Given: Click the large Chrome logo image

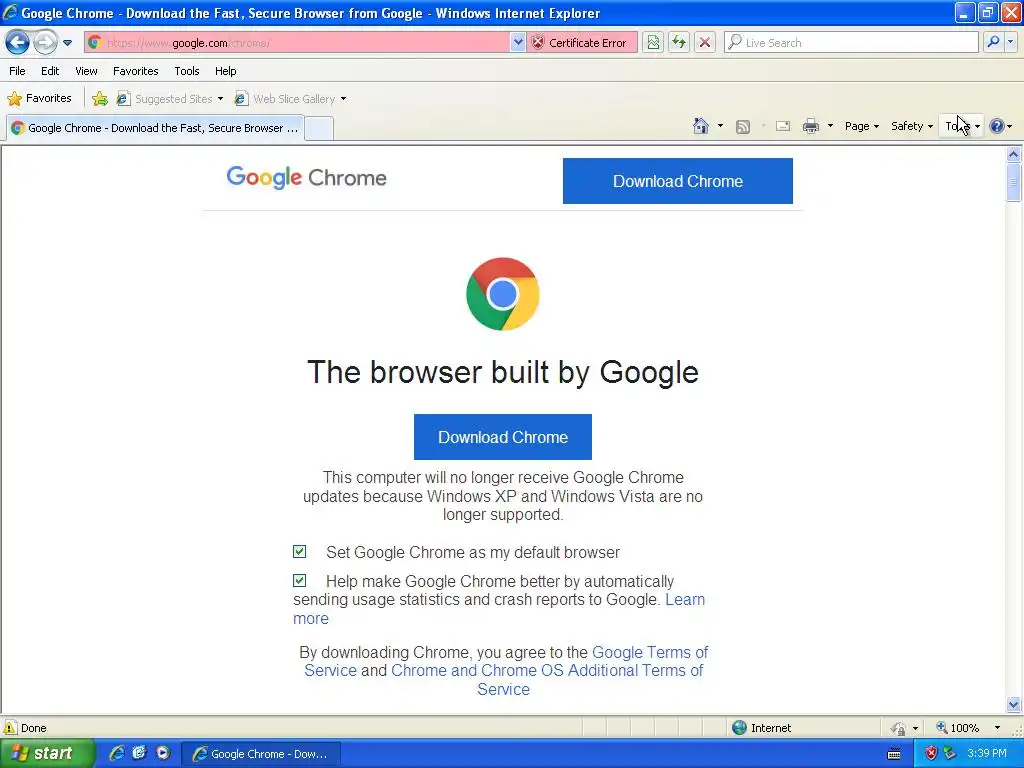Looking at the screenshot, I should [503, 294].
